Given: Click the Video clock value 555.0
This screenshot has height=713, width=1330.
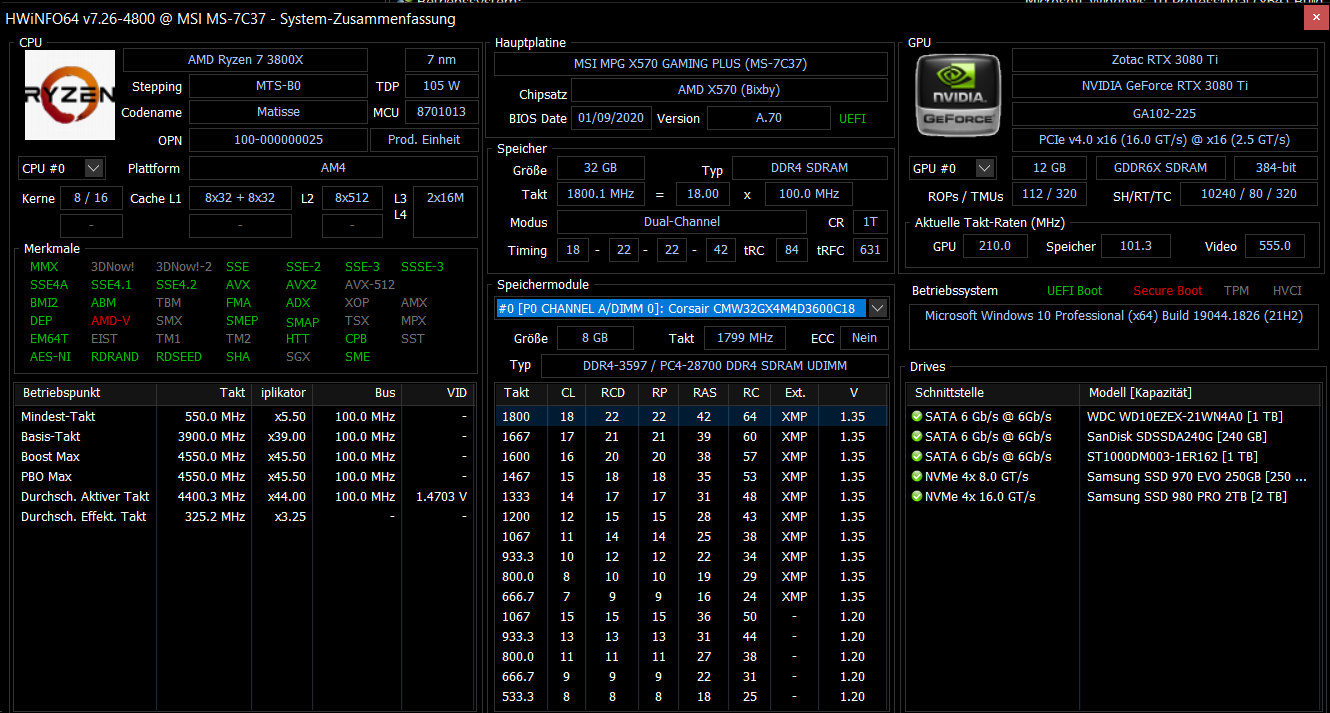Looking at the screenshot, I should [x=1275, y=246].
